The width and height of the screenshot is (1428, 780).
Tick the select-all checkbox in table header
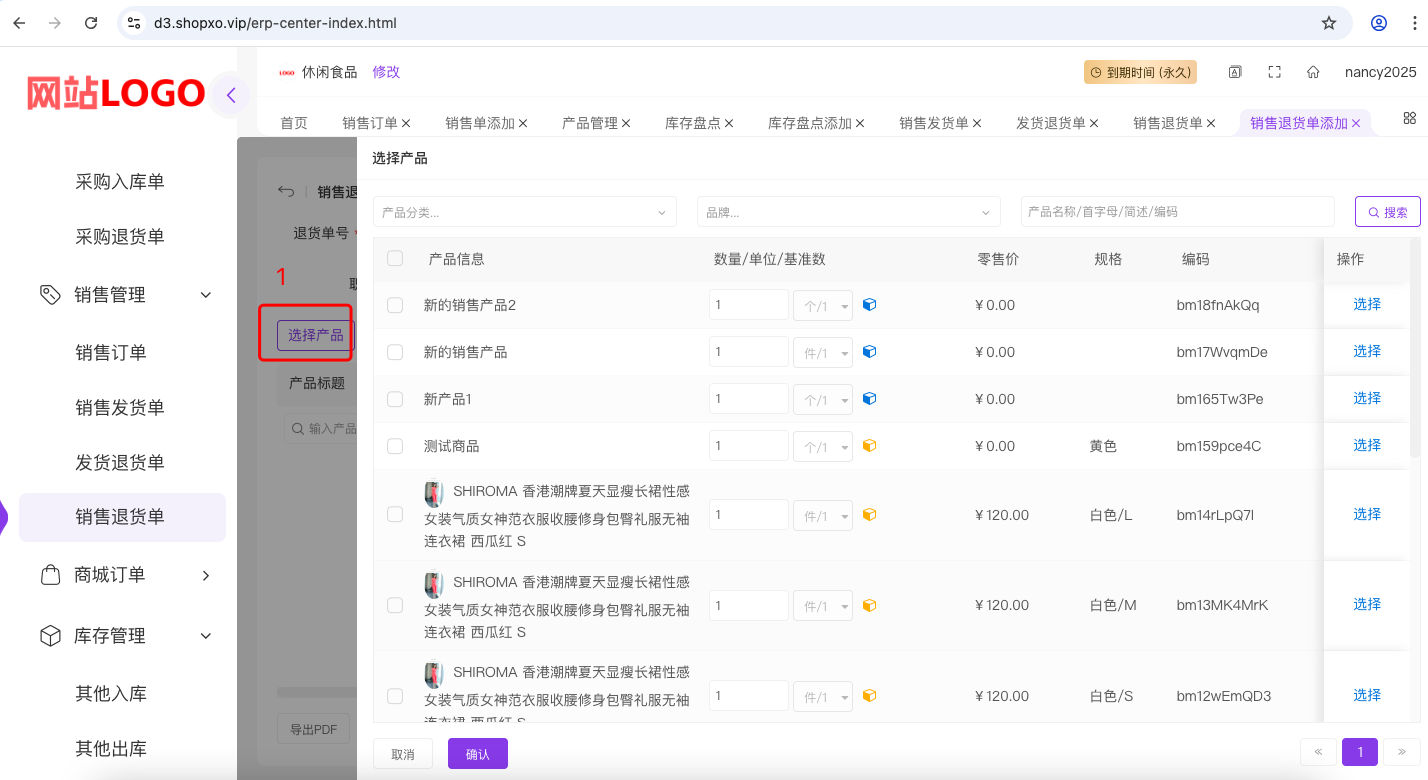pyautogui.click(x=395, y=259)
